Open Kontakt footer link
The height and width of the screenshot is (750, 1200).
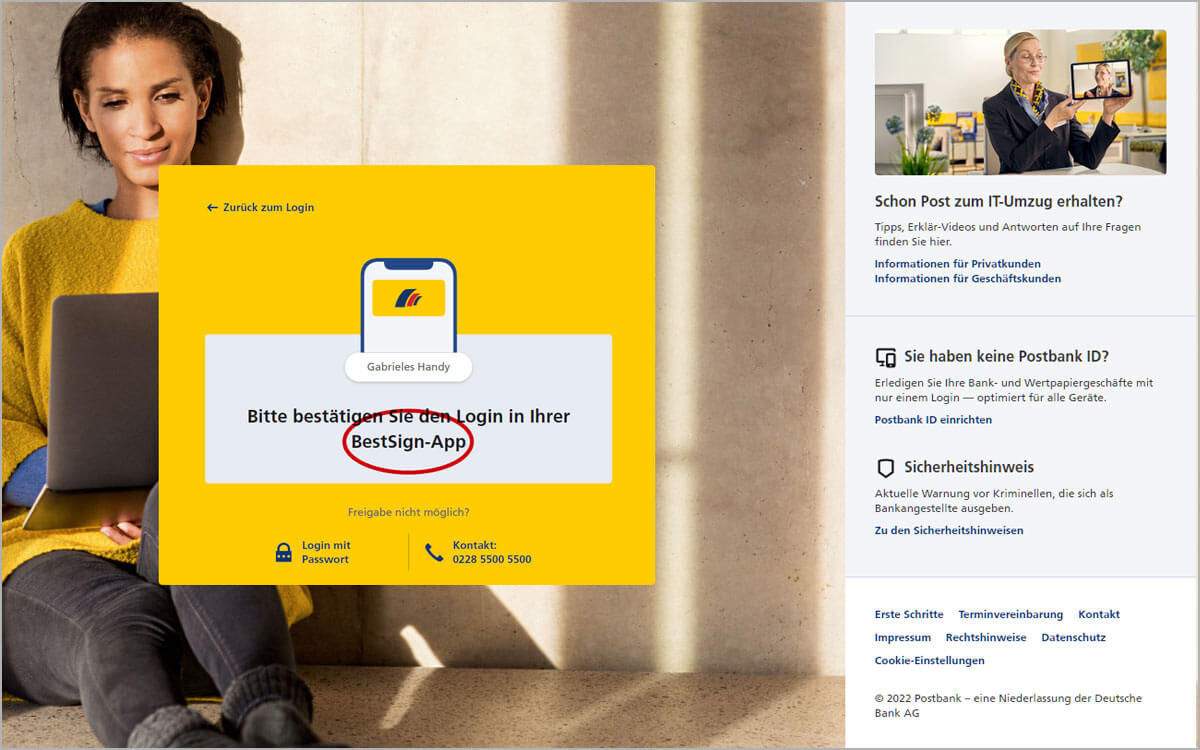tap(1099, 615)
